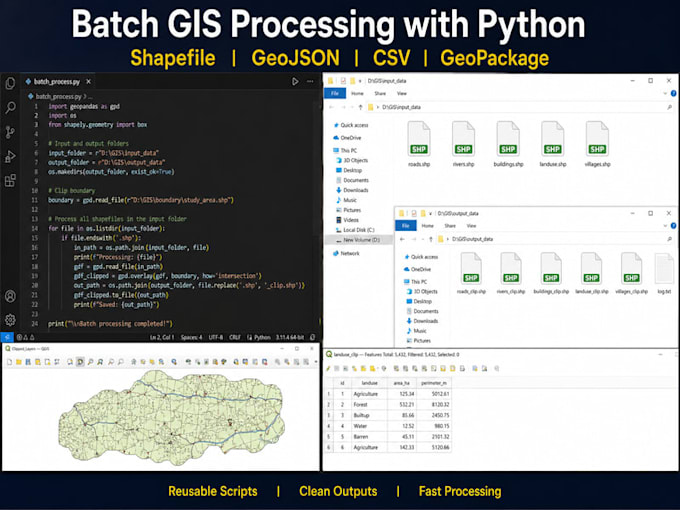
Task: Open the VS Code Search icon
Action: point(10,107)
